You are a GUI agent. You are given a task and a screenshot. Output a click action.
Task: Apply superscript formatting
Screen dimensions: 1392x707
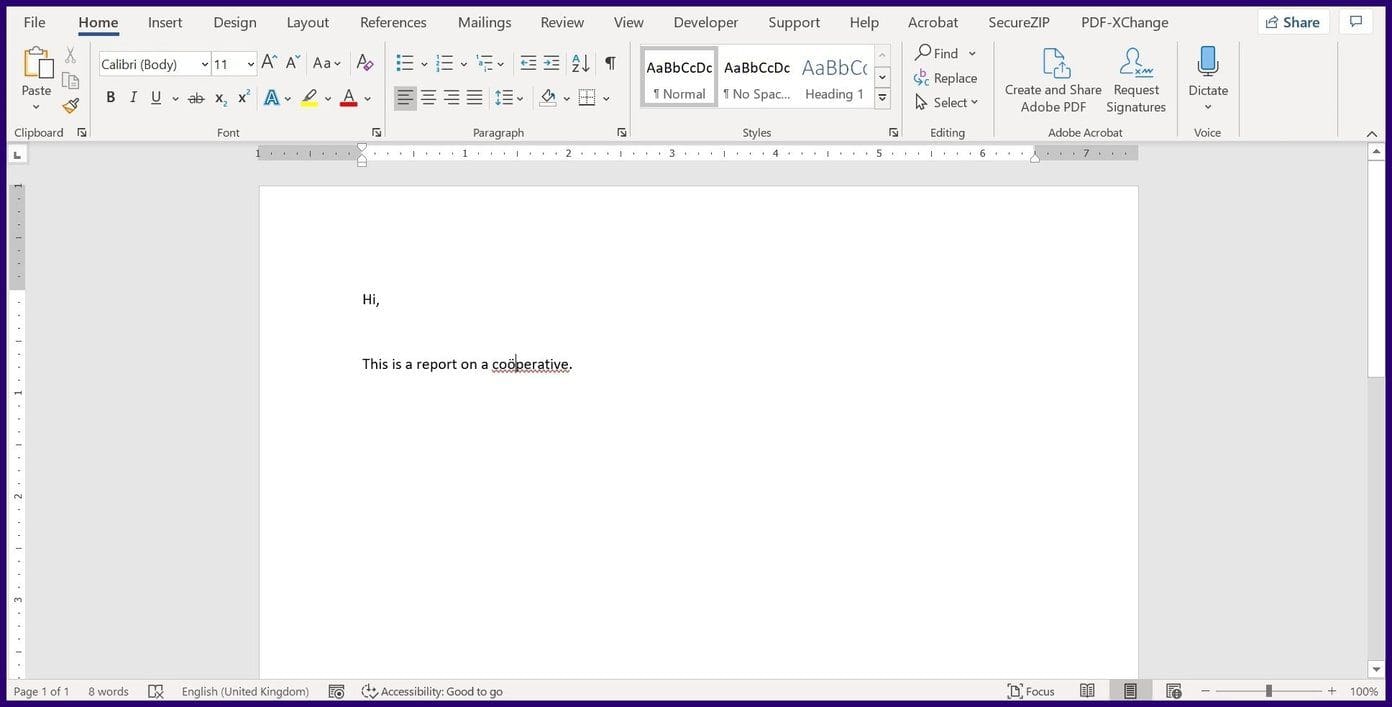point(243,98)
